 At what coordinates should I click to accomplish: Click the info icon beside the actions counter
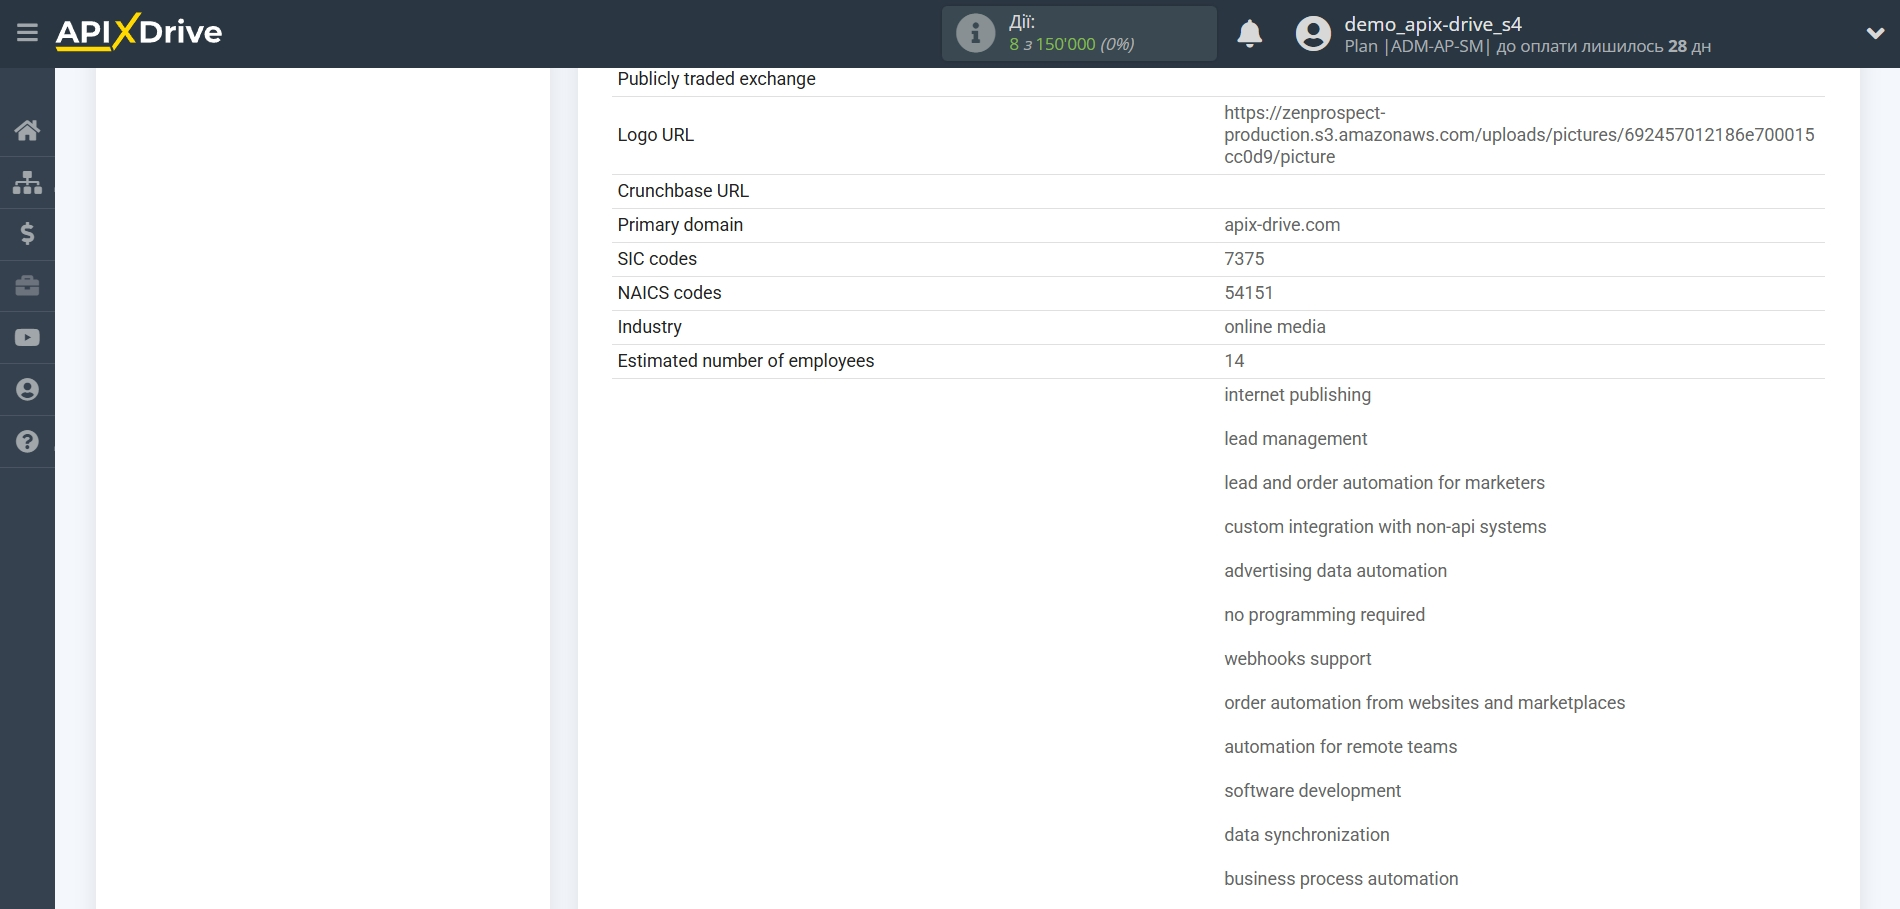pyautogui.click(x=975, y=32)
